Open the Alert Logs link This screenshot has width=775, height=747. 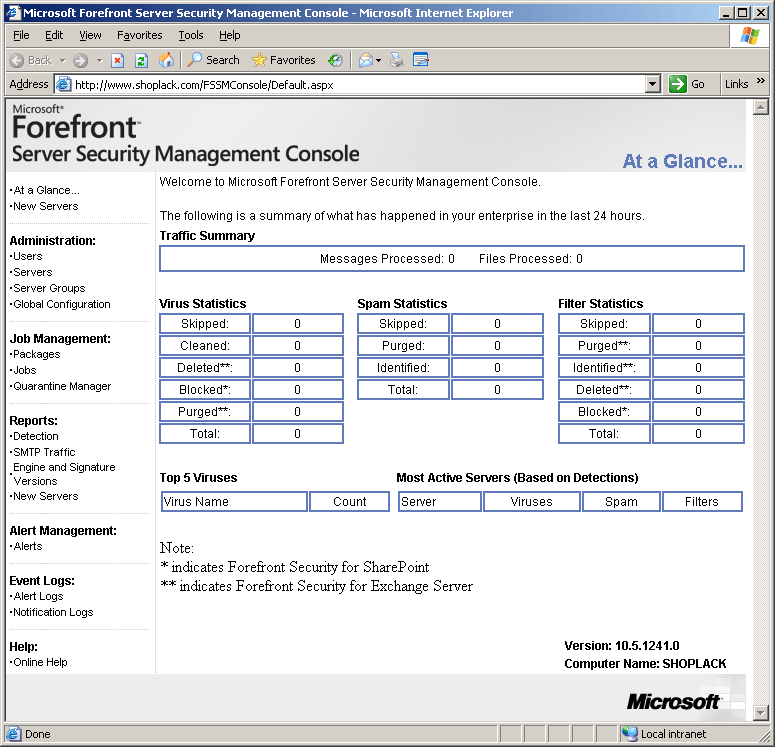point(38,596)
